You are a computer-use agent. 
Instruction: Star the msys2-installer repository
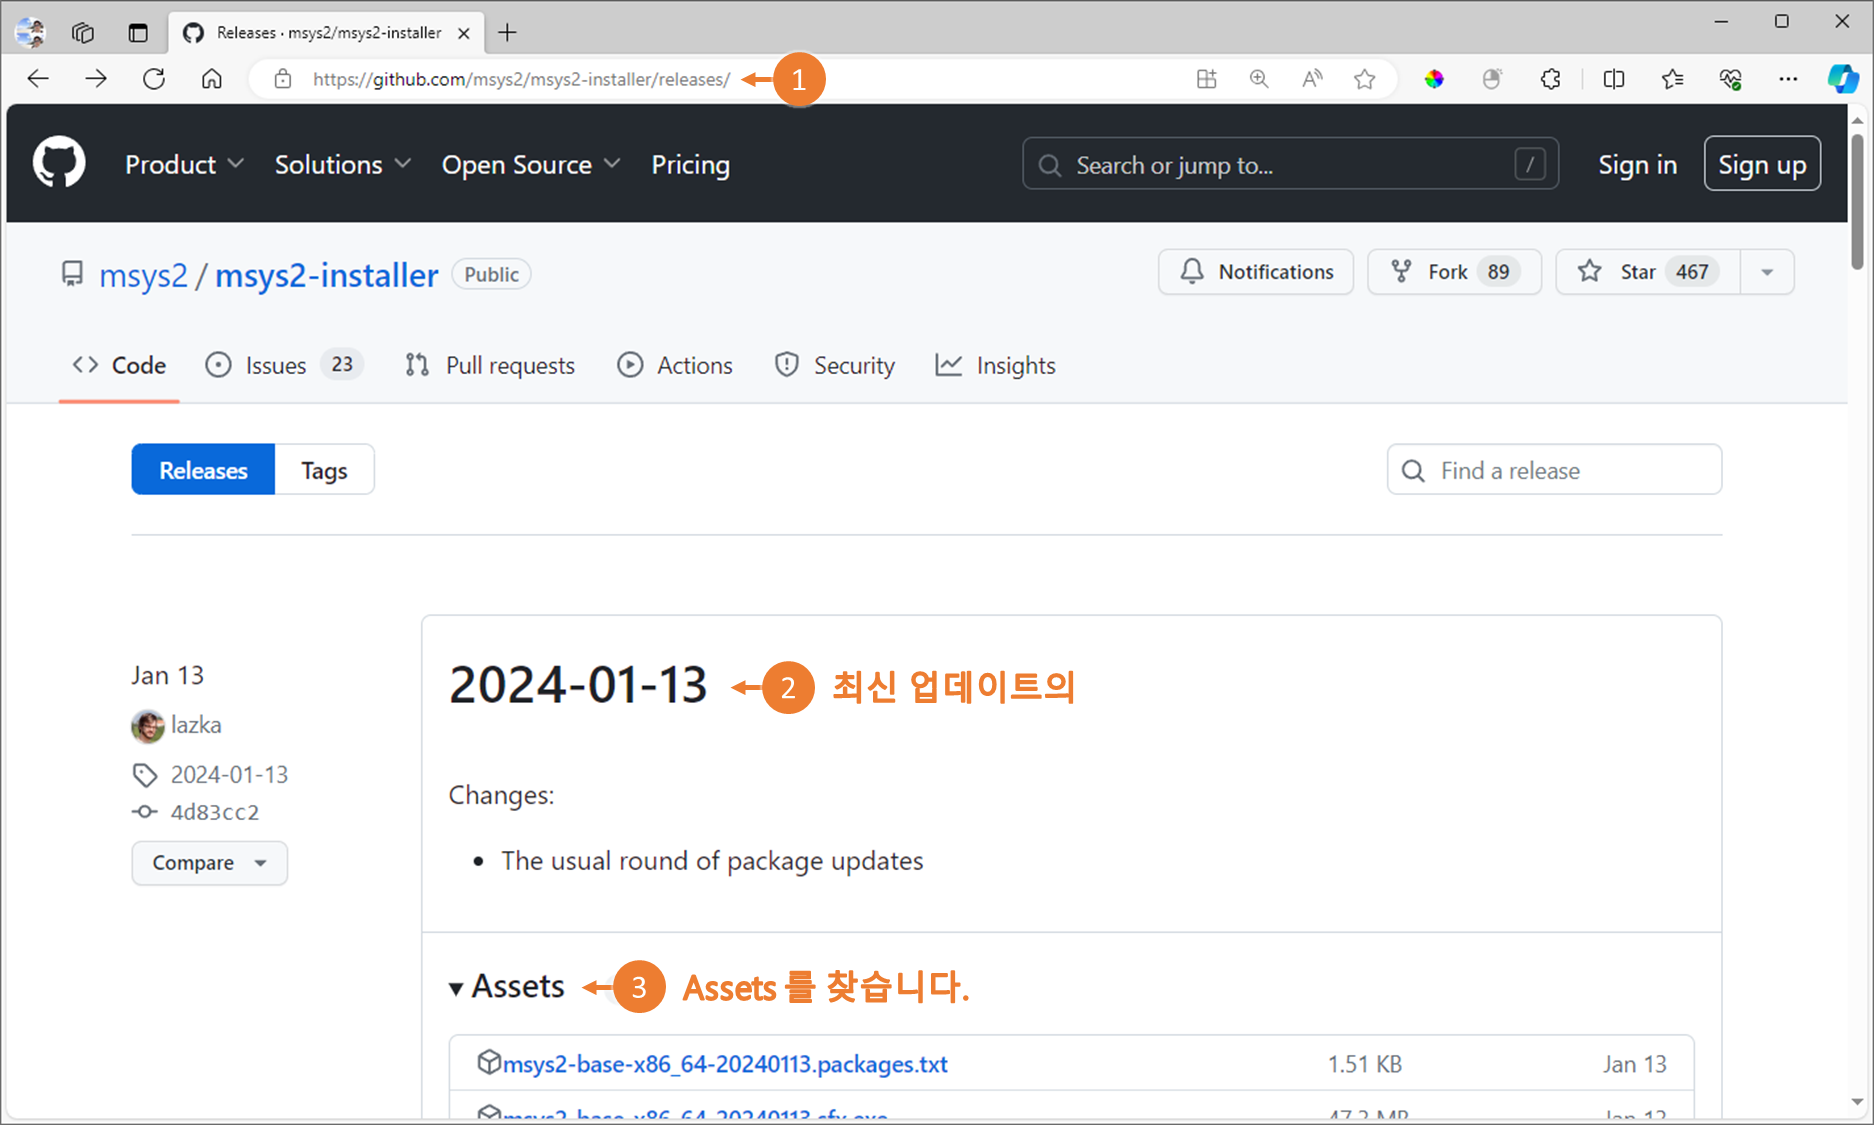[x=1648, y=272]
